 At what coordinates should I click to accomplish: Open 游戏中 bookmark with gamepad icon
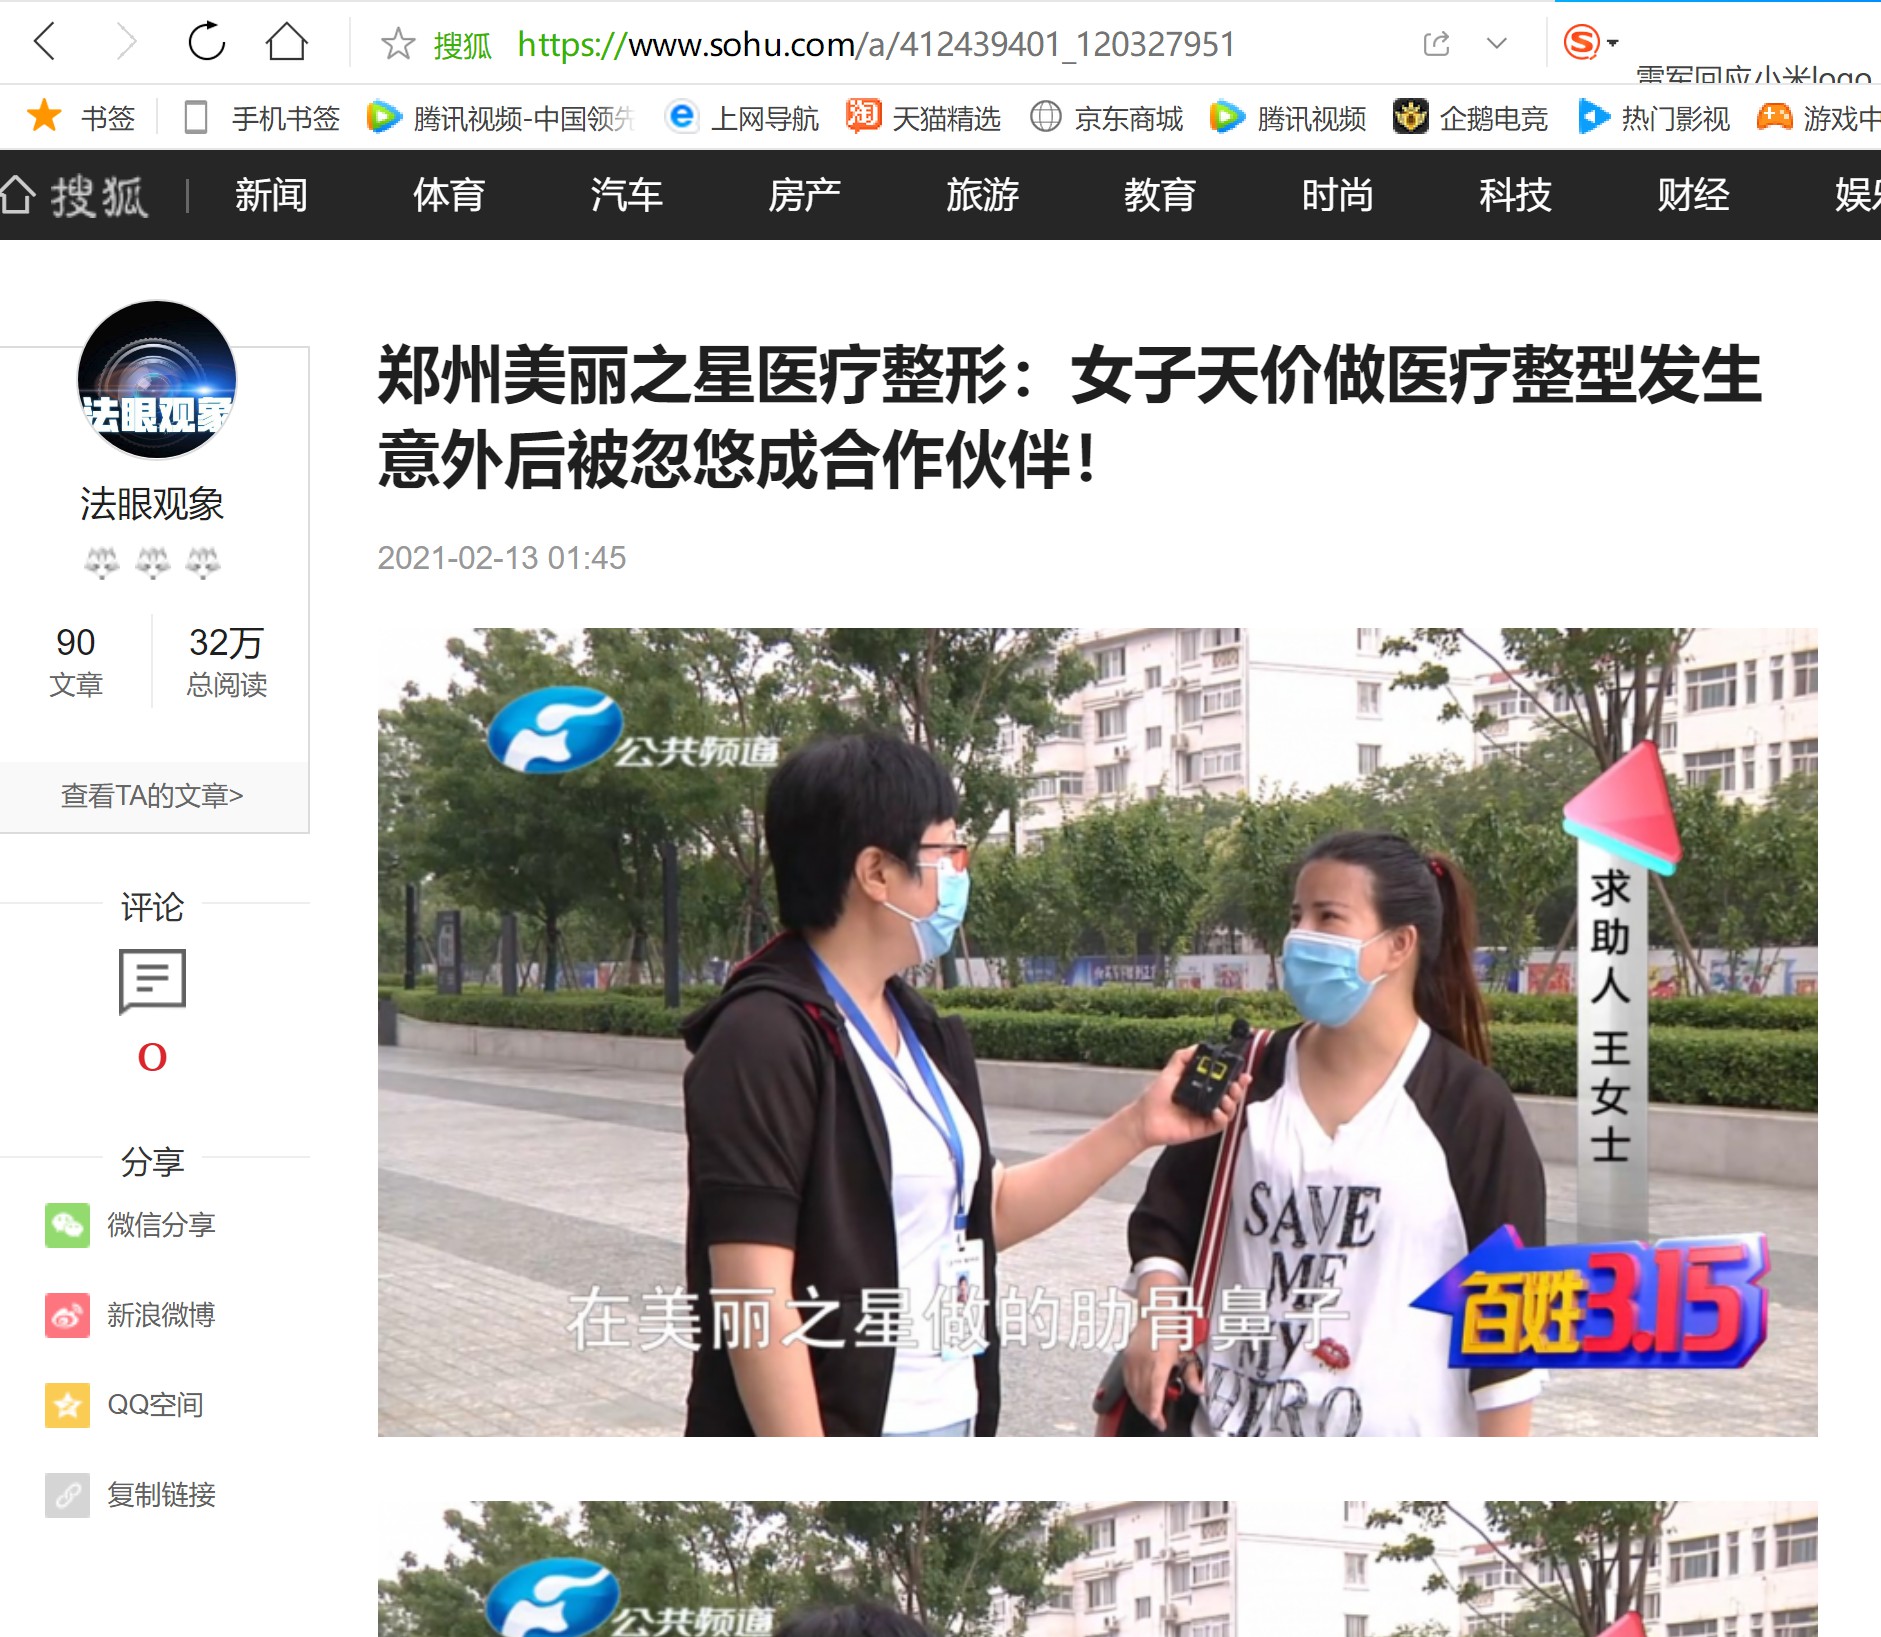pyautogui.click(x=1818, y=118)
